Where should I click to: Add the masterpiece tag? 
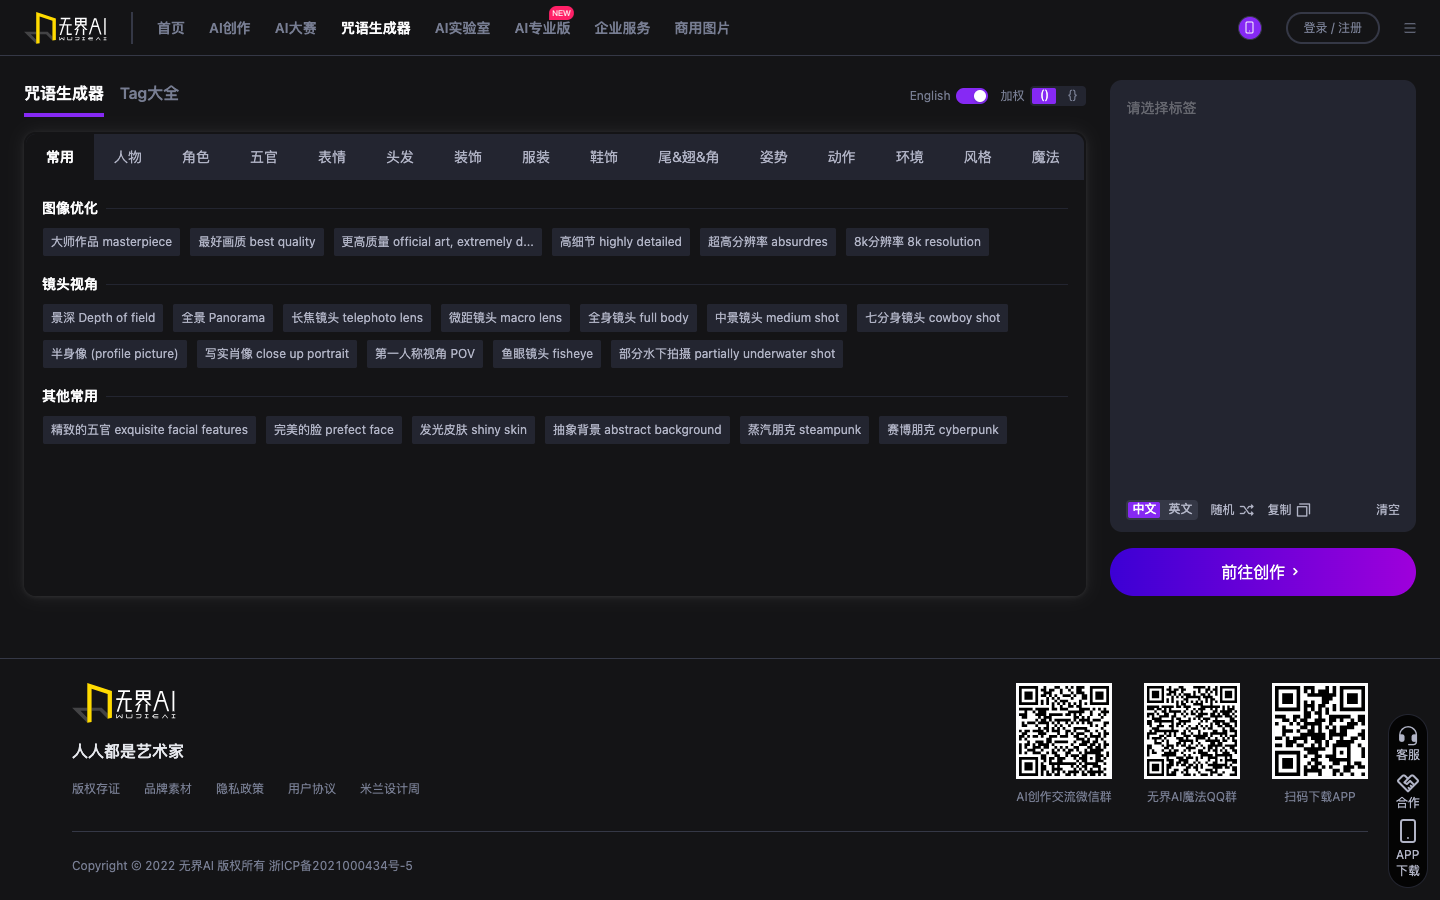point(111,242)
